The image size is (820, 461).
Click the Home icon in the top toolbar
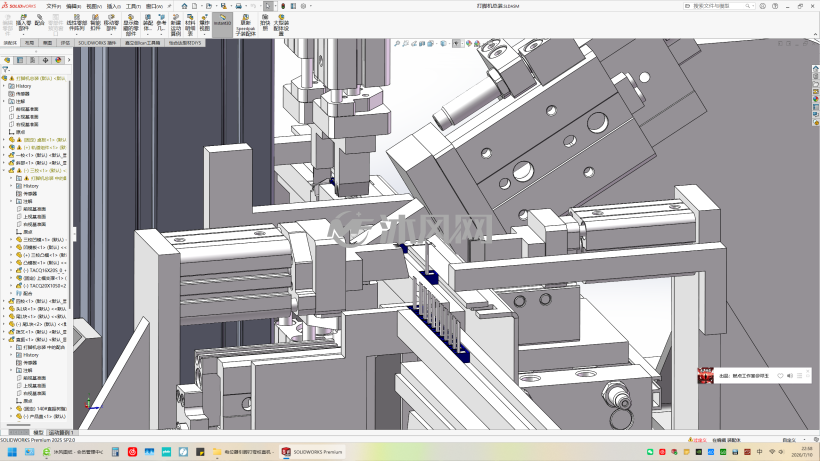coord(184,6)
